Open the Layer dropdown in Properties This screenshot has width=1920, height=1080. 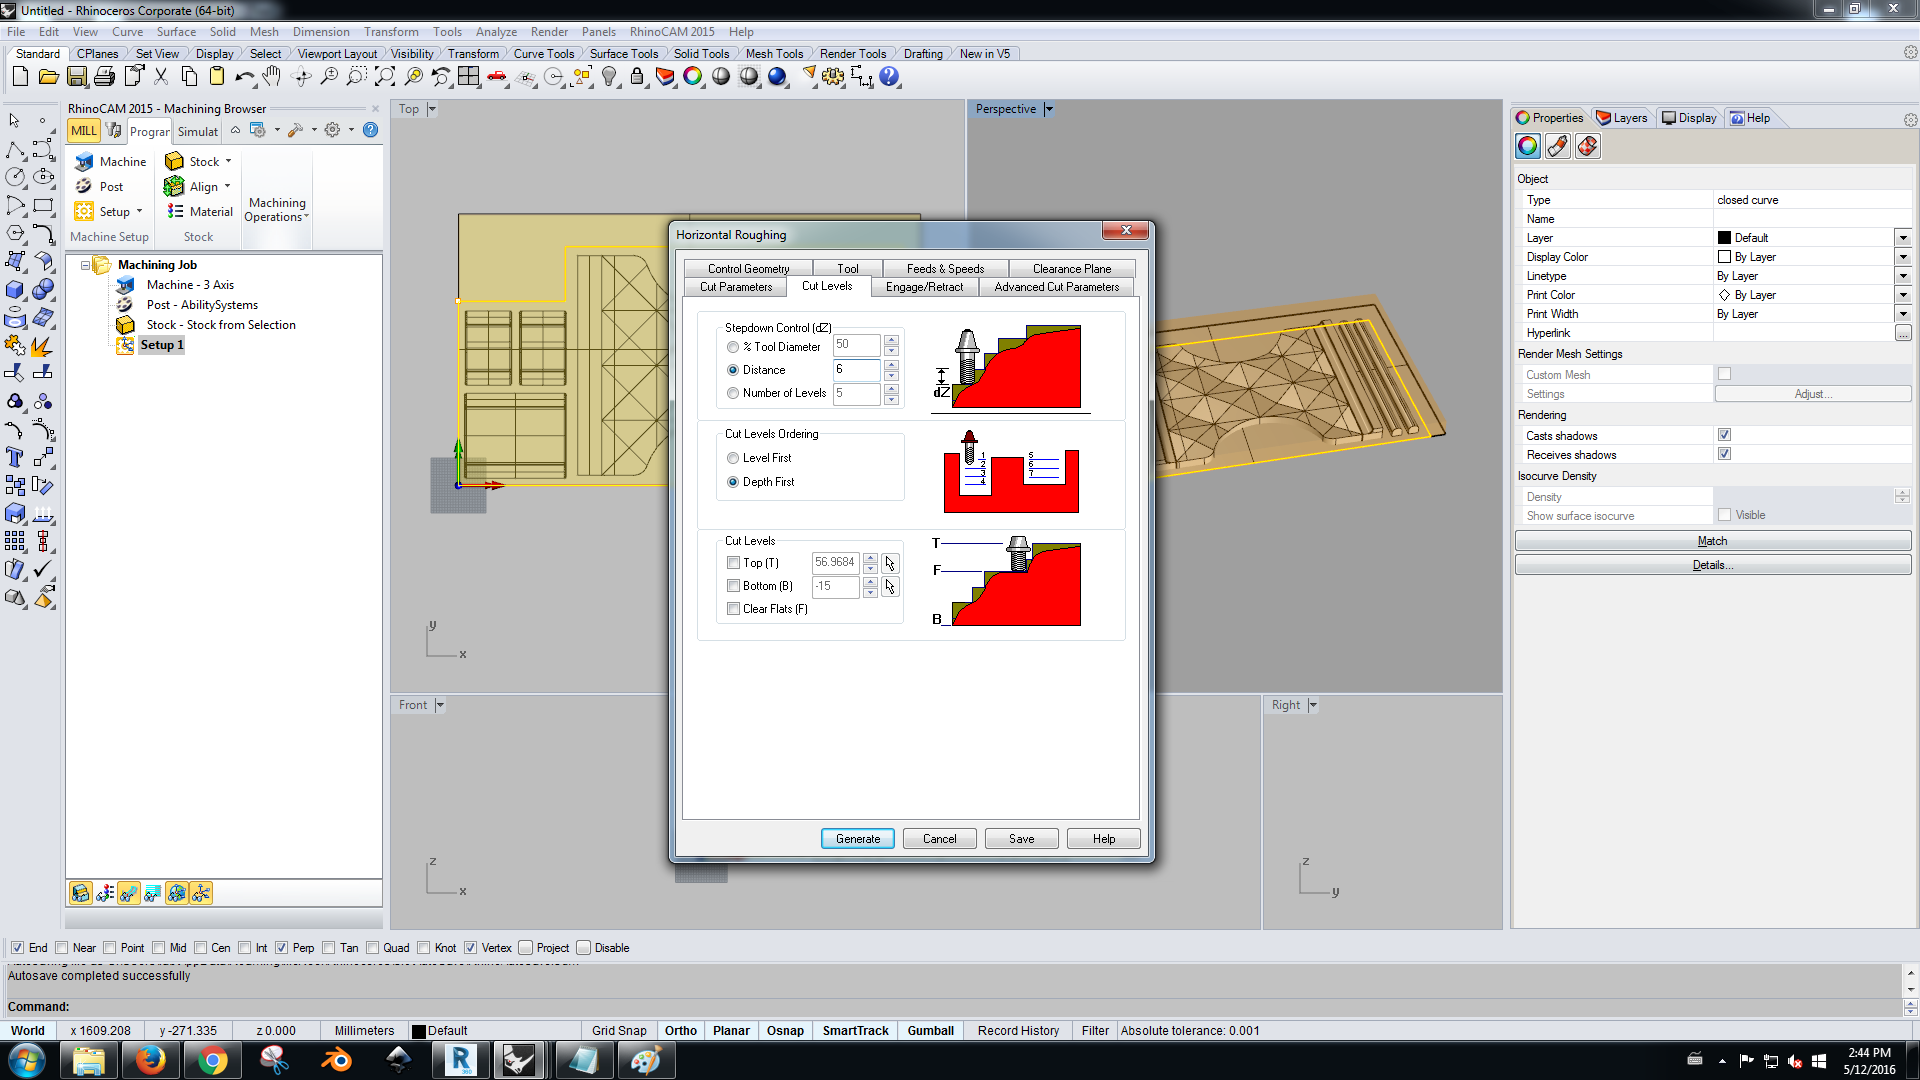click(1903, 238)
